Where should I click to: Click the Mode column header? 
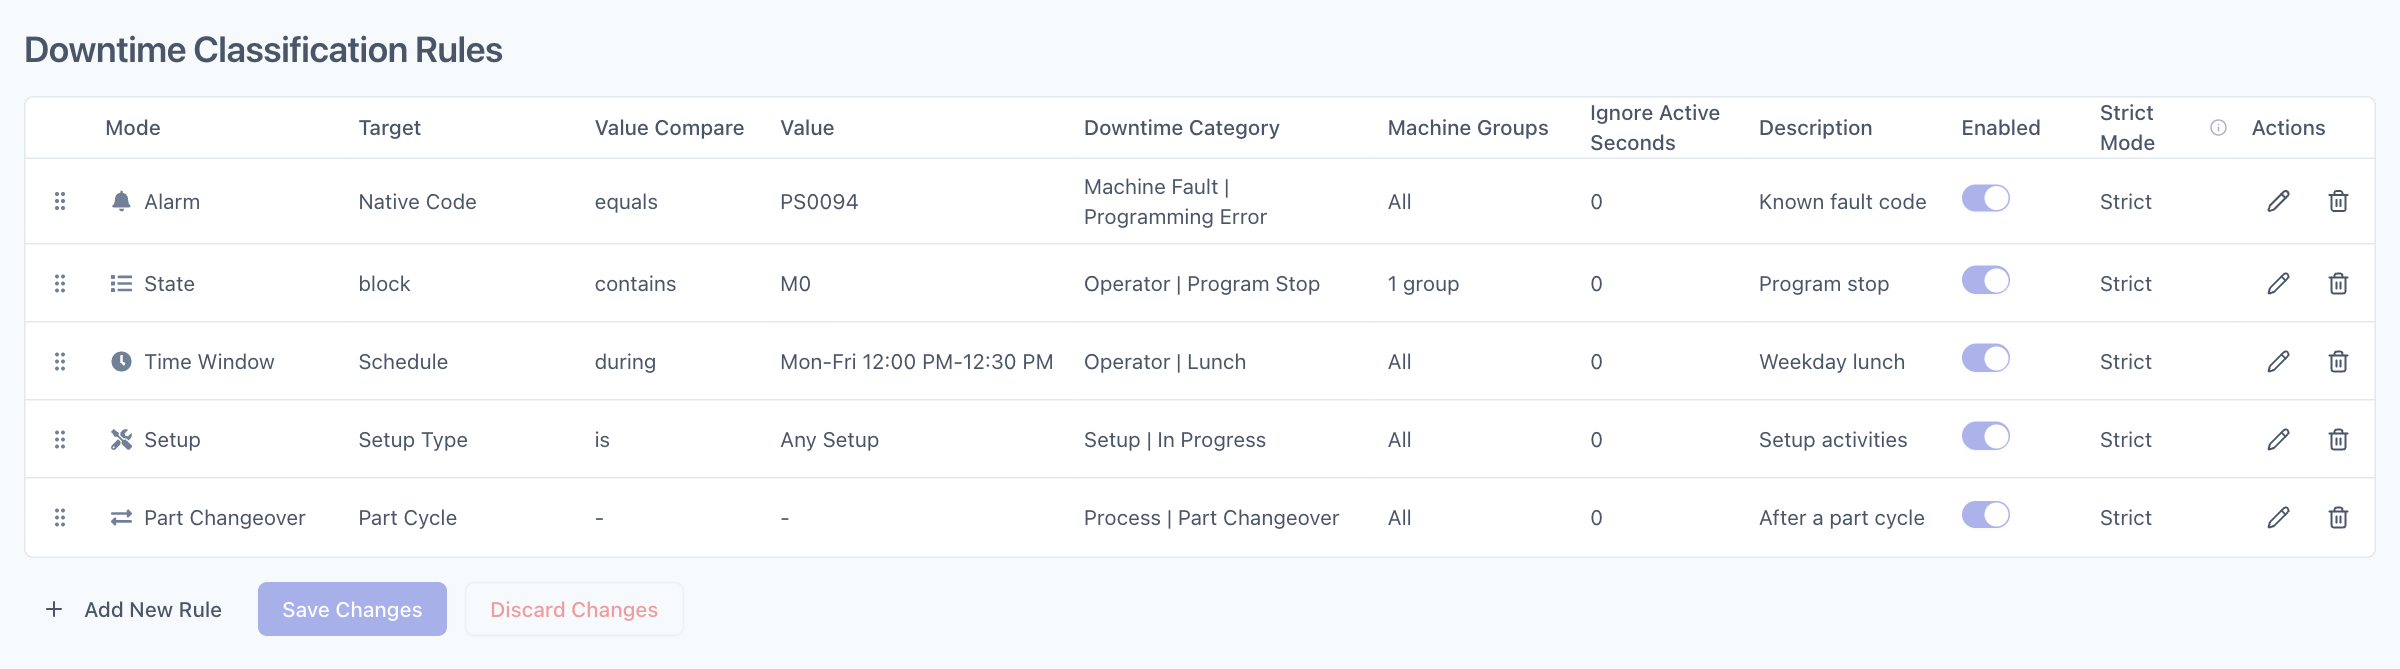(133, 128)
